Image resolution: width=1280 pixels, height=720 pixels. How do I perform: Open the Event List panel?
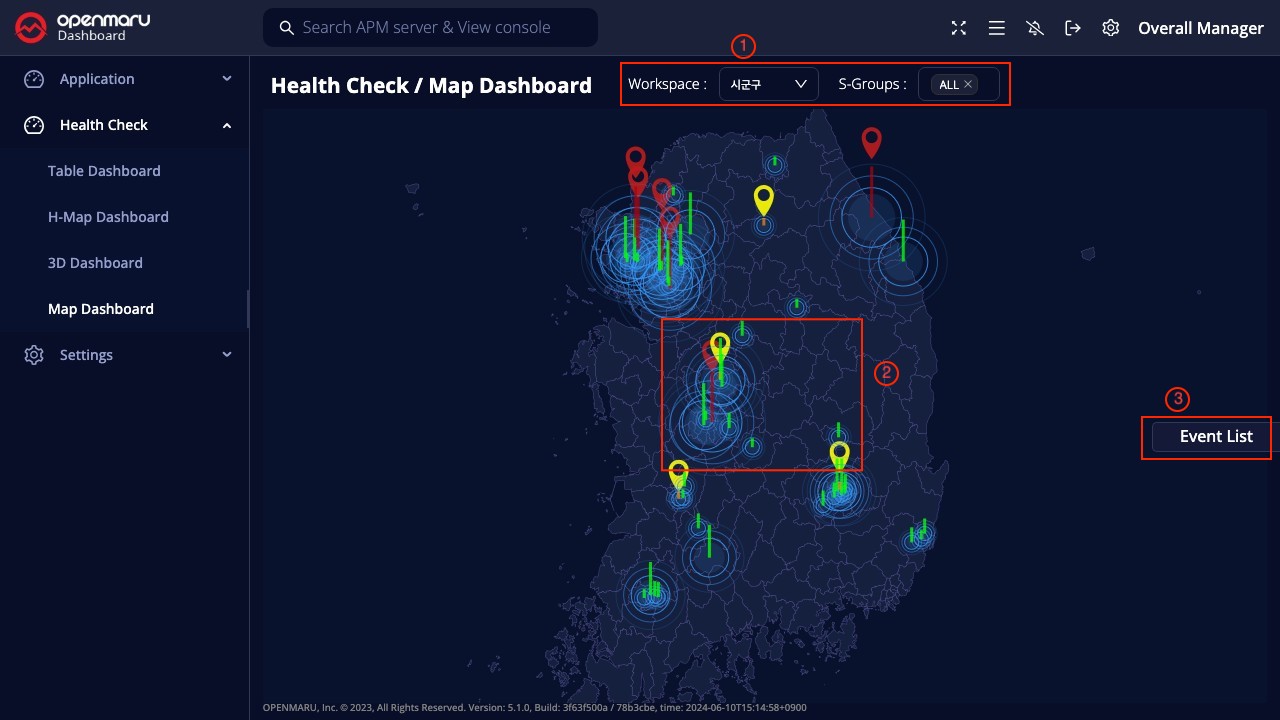pos(1215,437)
